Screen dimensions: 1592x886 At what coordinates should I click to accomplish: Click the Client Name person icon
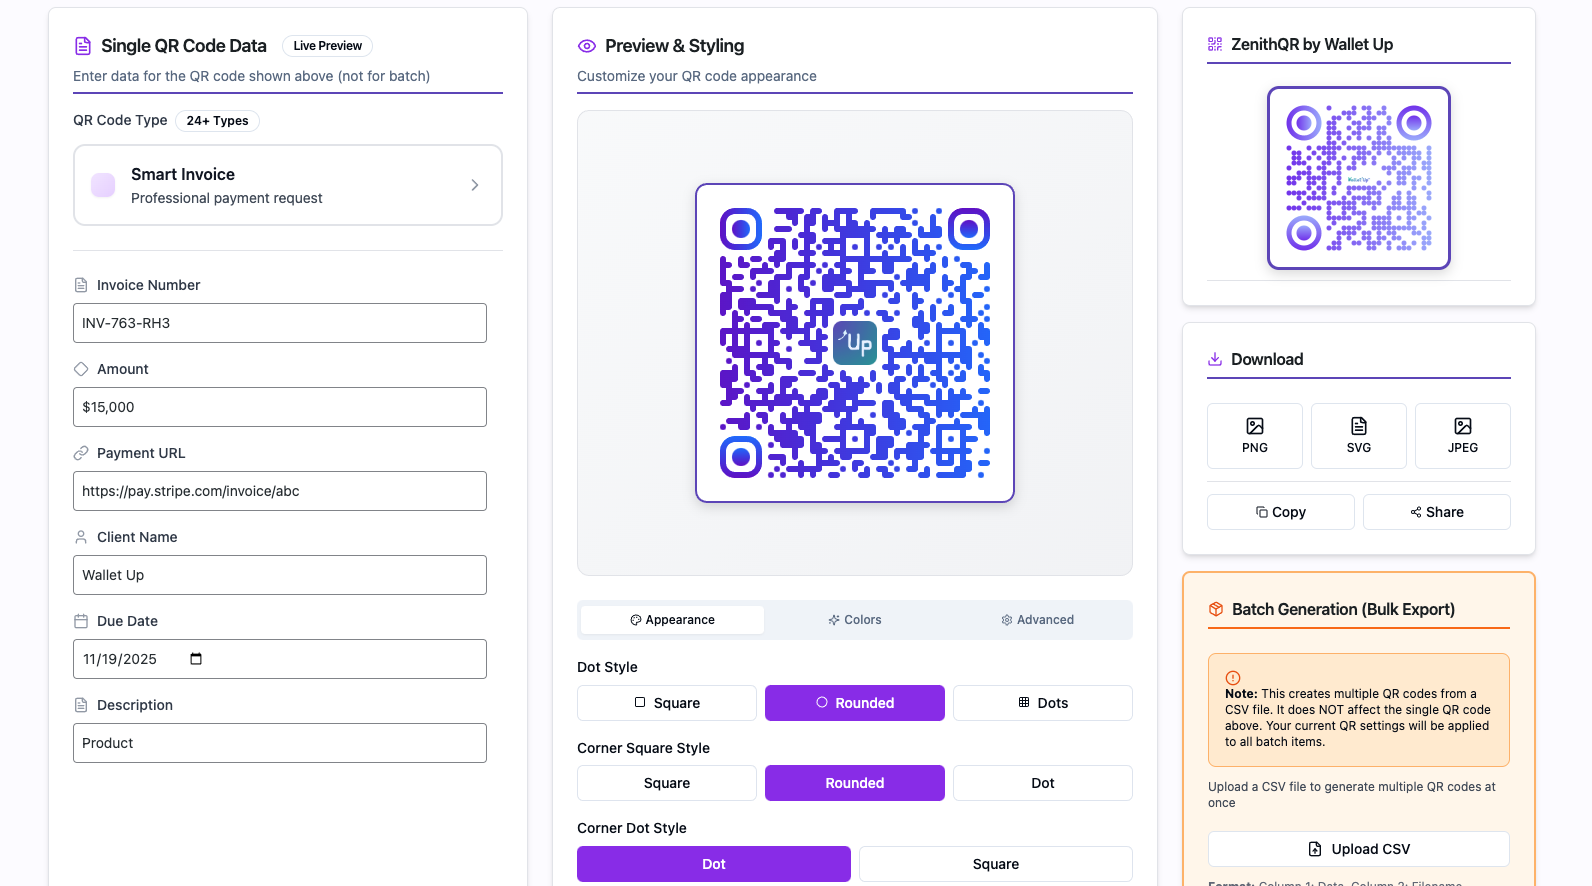pyautogui.click(x=81, y=537)
